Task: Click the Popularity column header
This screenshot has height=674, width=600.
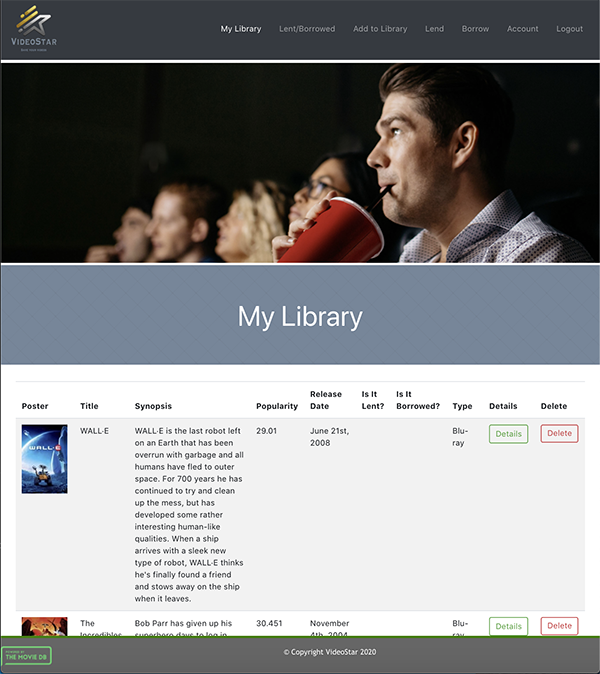Action: point(277,406)
